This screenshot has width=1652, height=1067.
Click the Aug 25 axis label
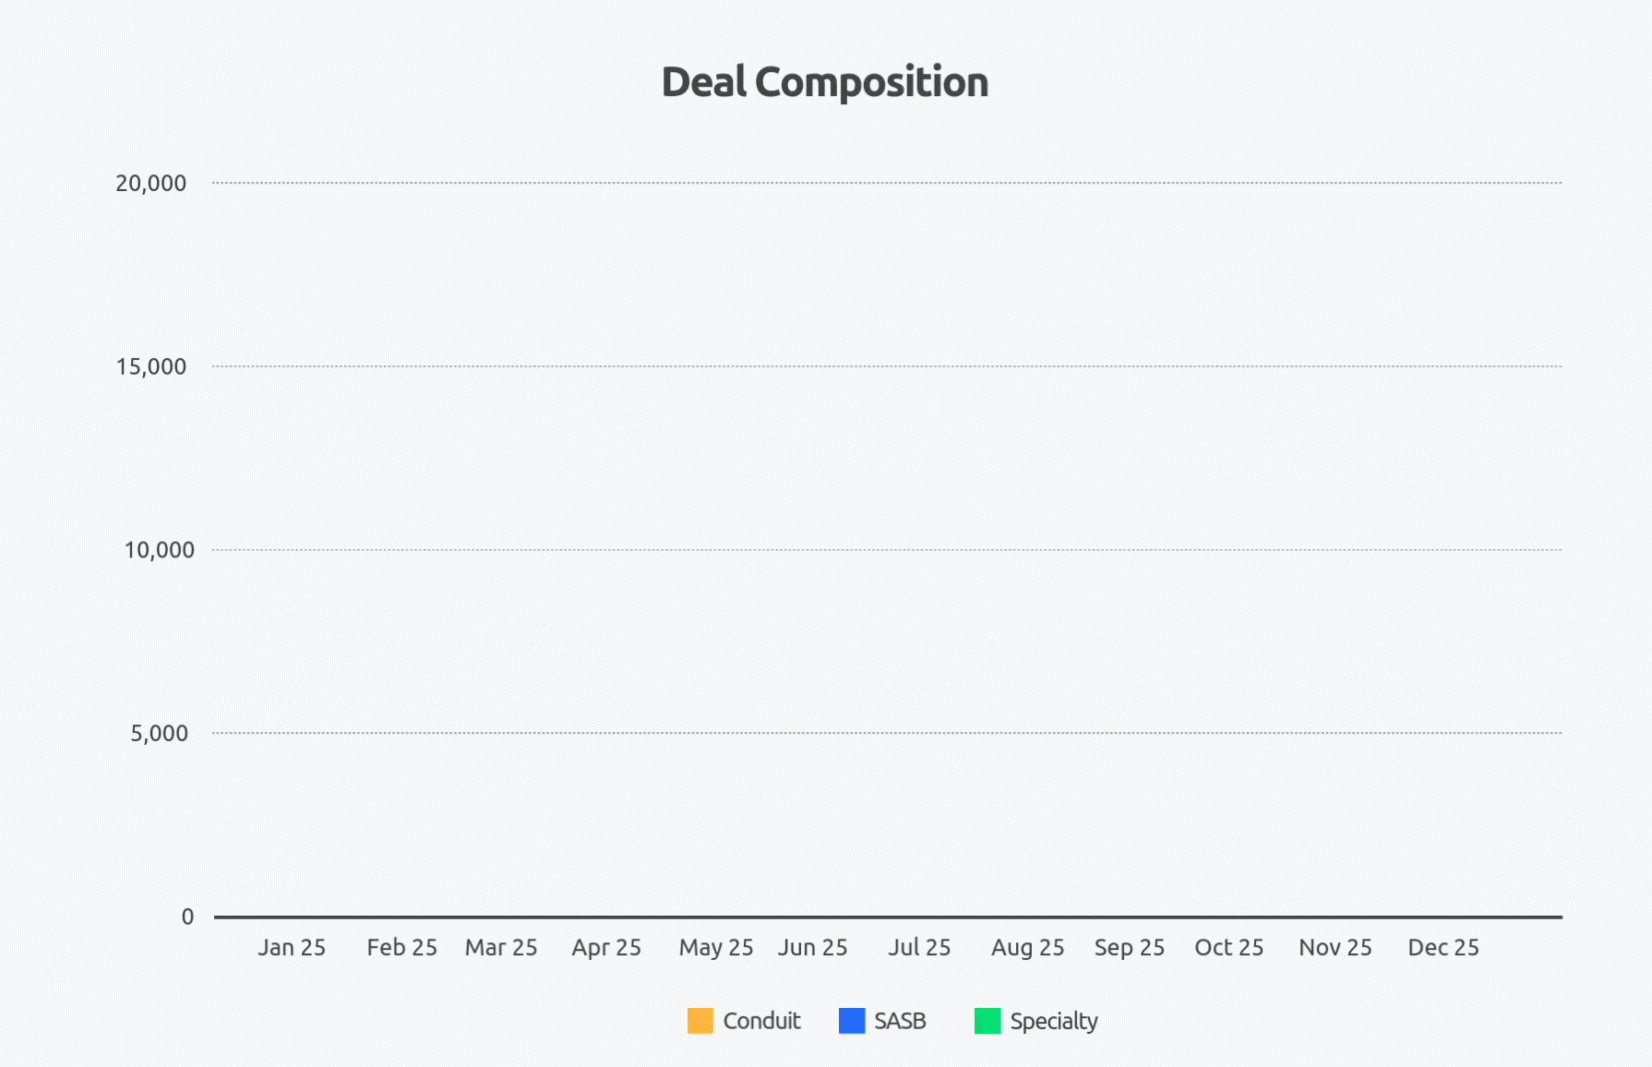(1027, 947)
